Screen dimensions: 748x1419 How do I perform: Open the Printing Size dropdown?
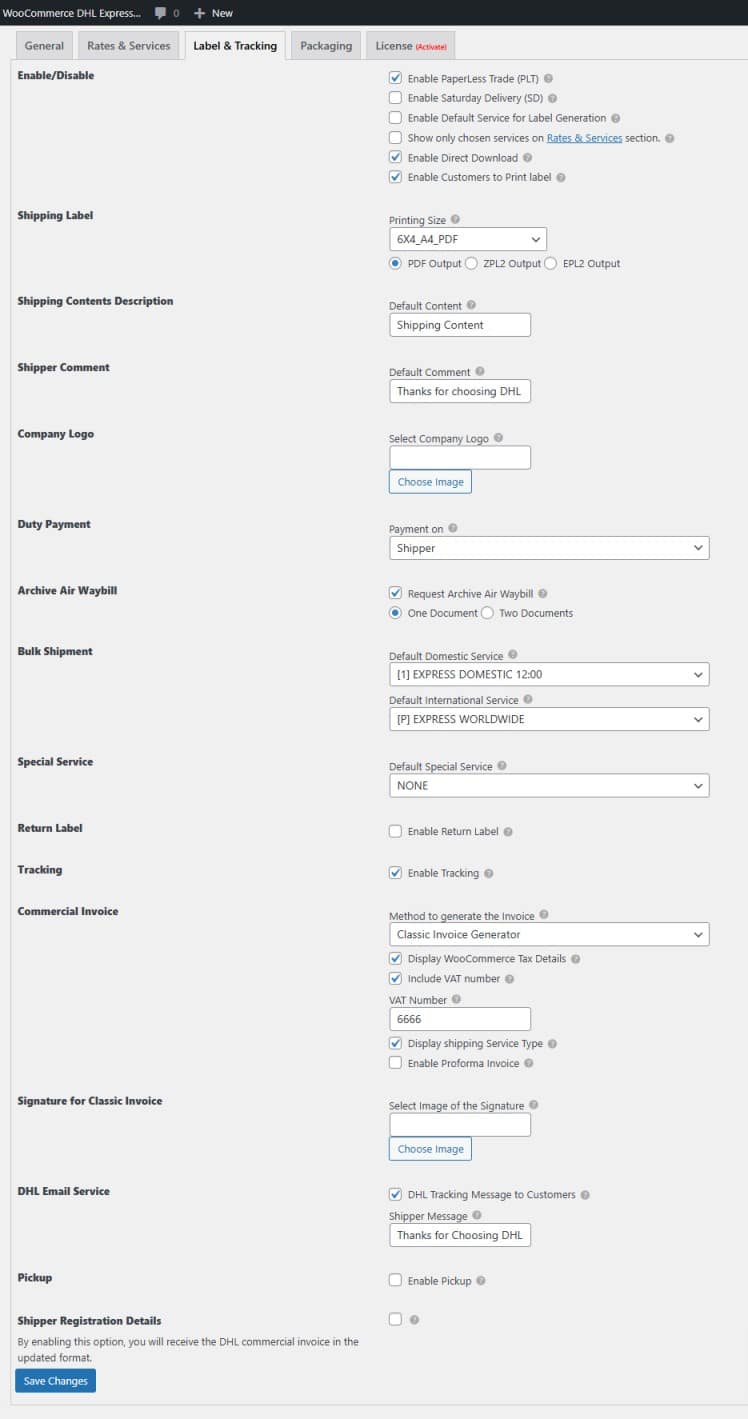tap(468, 240)
